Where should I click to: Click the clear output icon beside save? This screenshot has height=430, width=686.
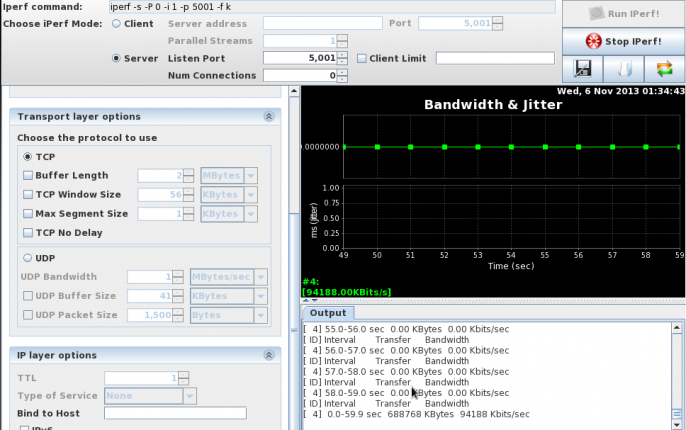[622, 69]
